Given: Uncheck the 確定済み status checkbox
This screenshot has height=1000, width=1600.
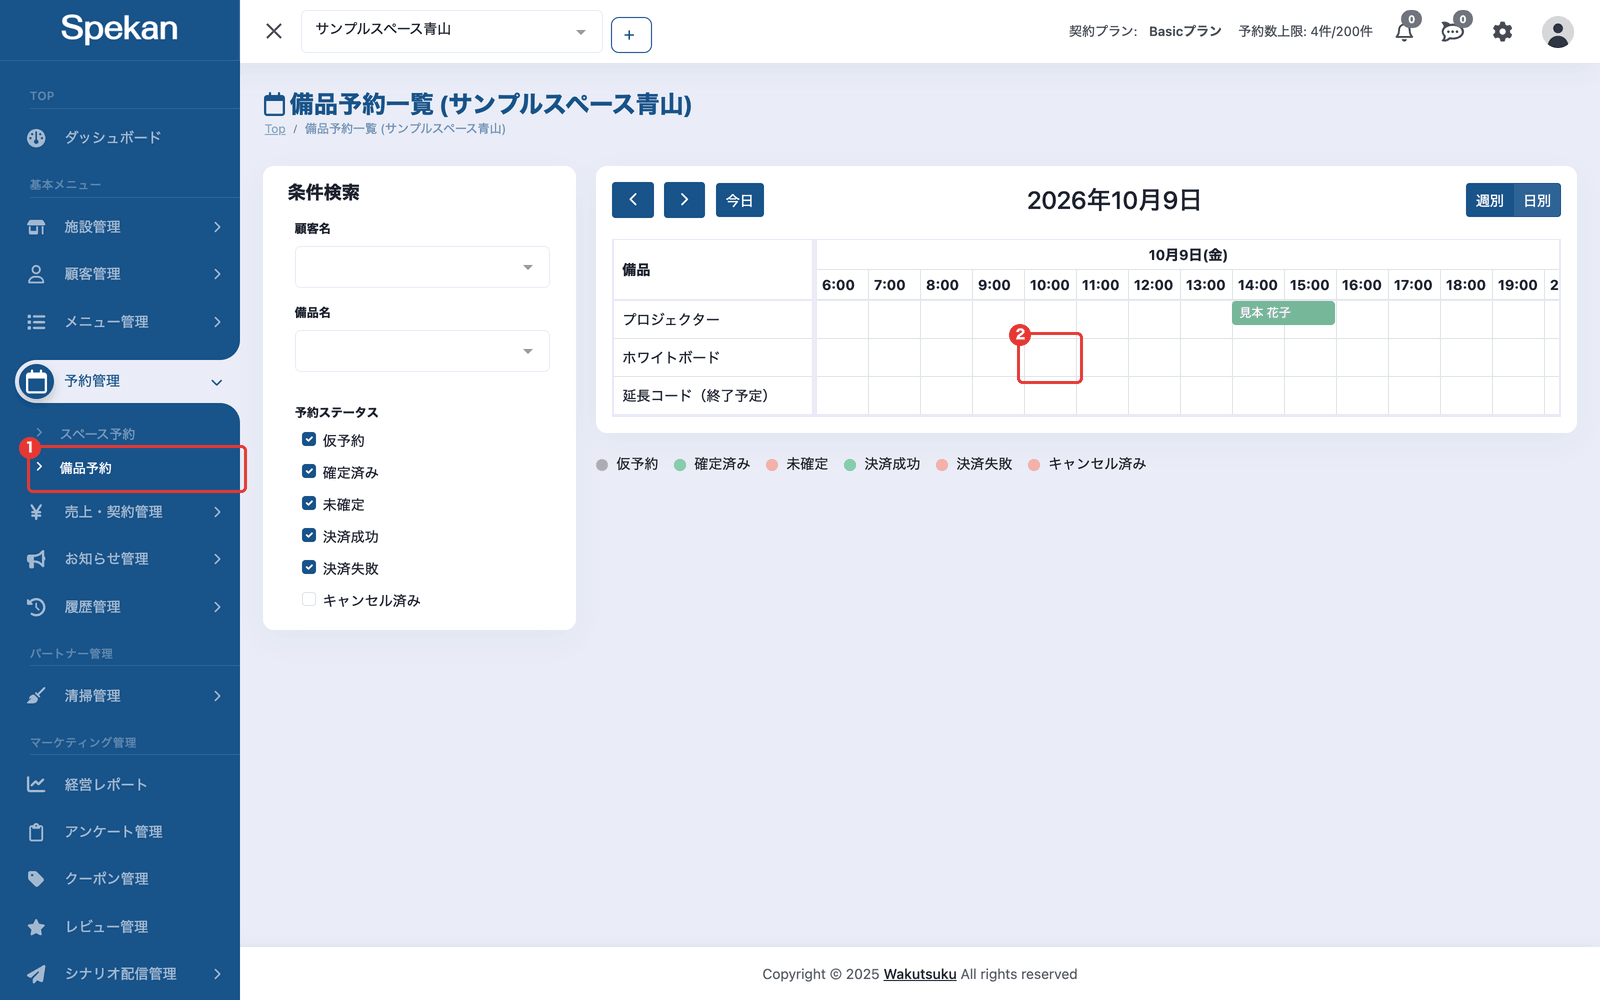Looking at the screenshot, I should click(x=309, y=471).
